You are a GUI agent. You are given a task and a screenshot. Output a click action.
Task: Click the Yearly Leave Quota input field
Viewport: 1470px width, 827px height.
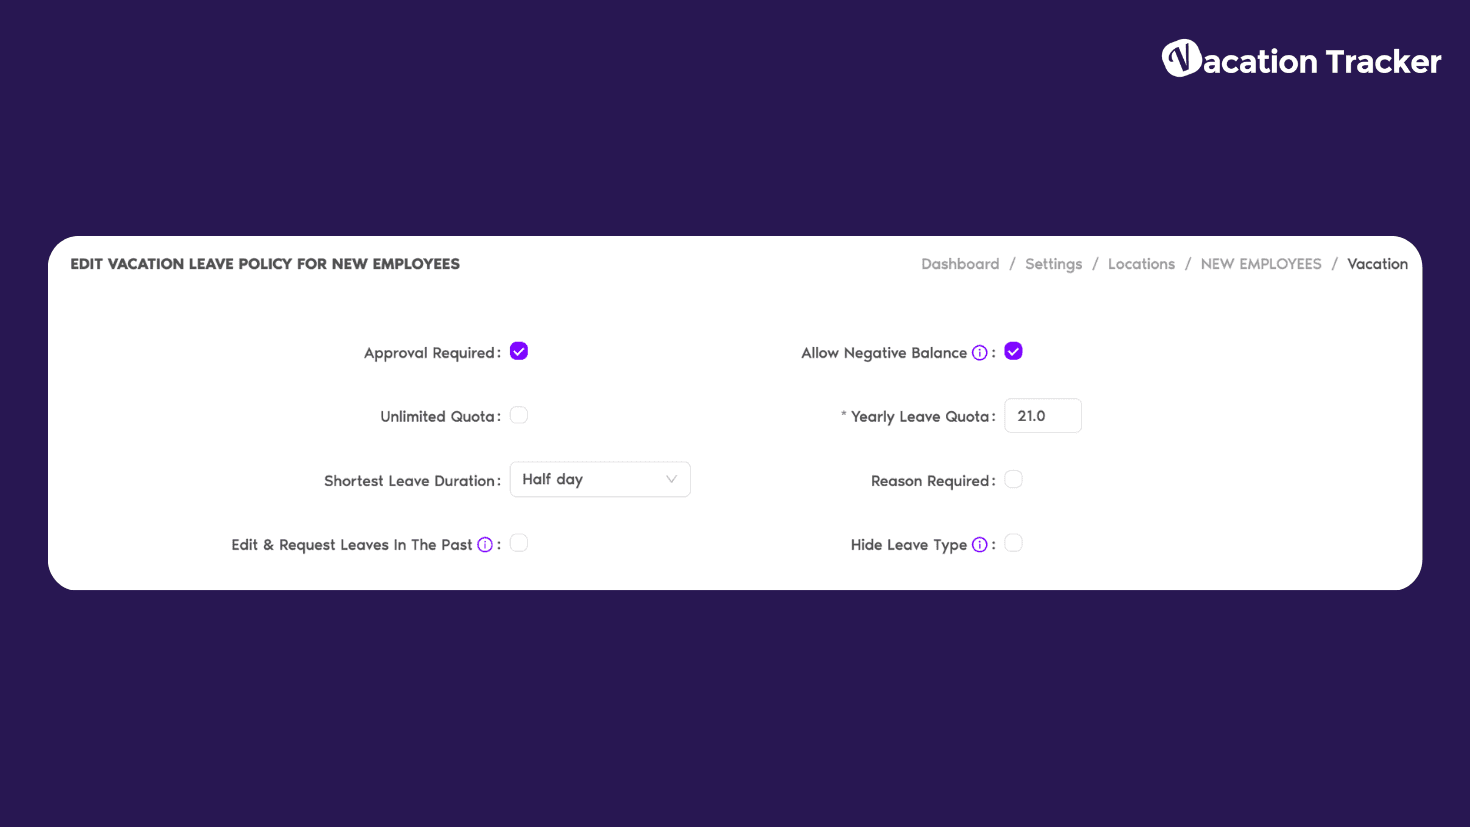1043,416
